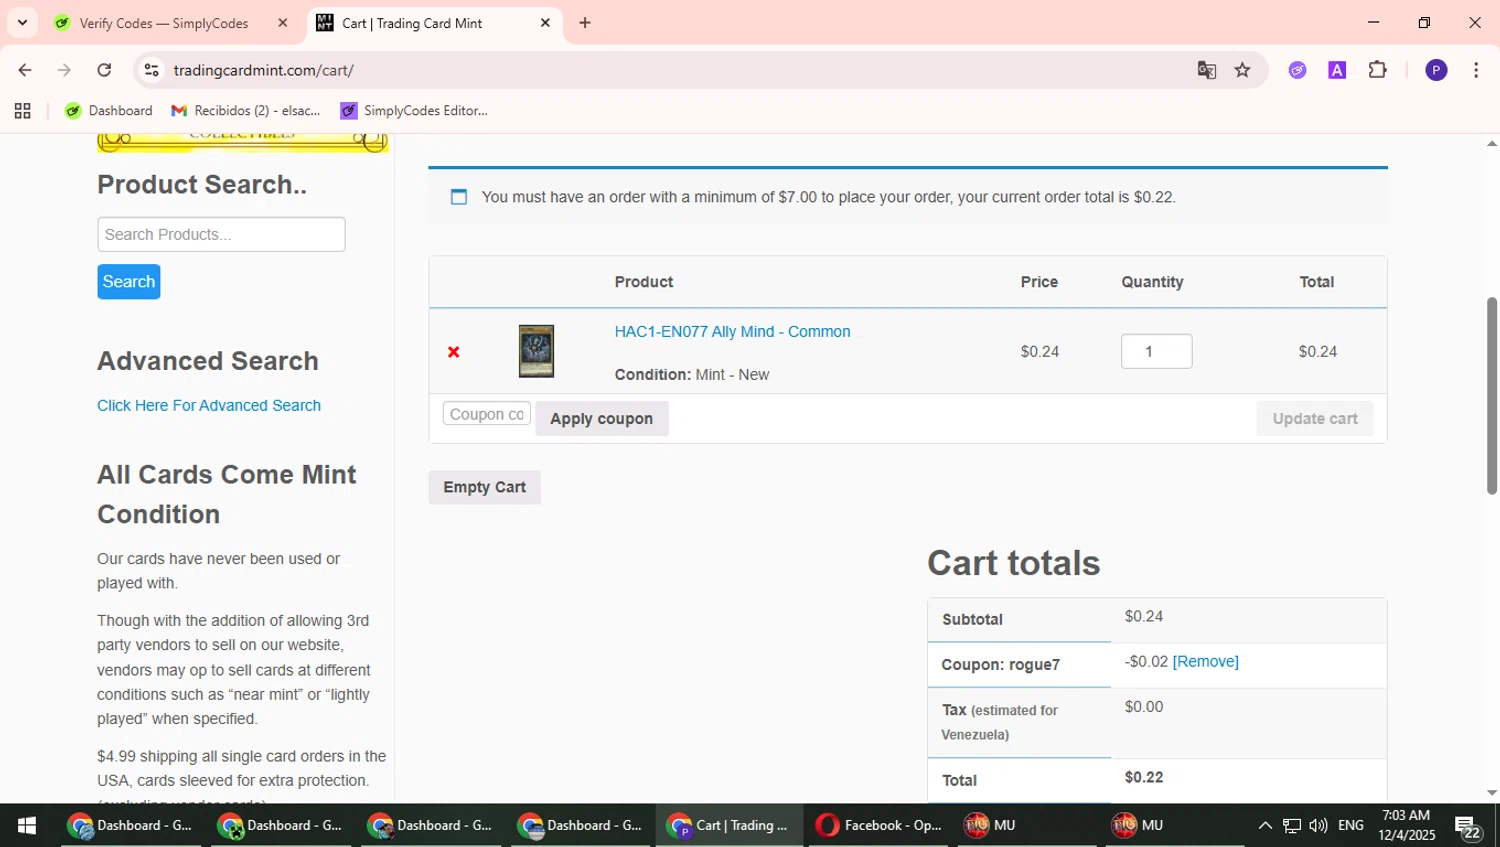This screenshot has height=847, width=1500.
Task: Focus the coupon code input field
Action: tap(486, 414)
